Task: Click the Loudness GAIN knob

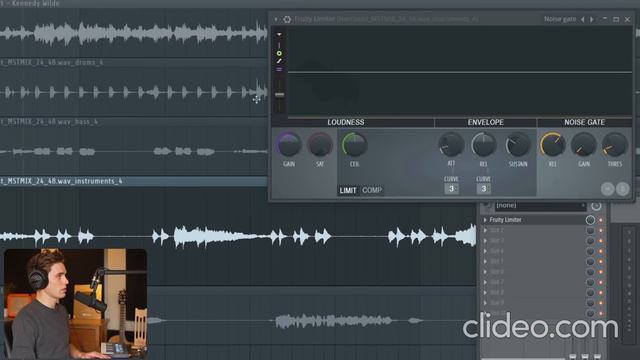Action: tap(289, 145)
